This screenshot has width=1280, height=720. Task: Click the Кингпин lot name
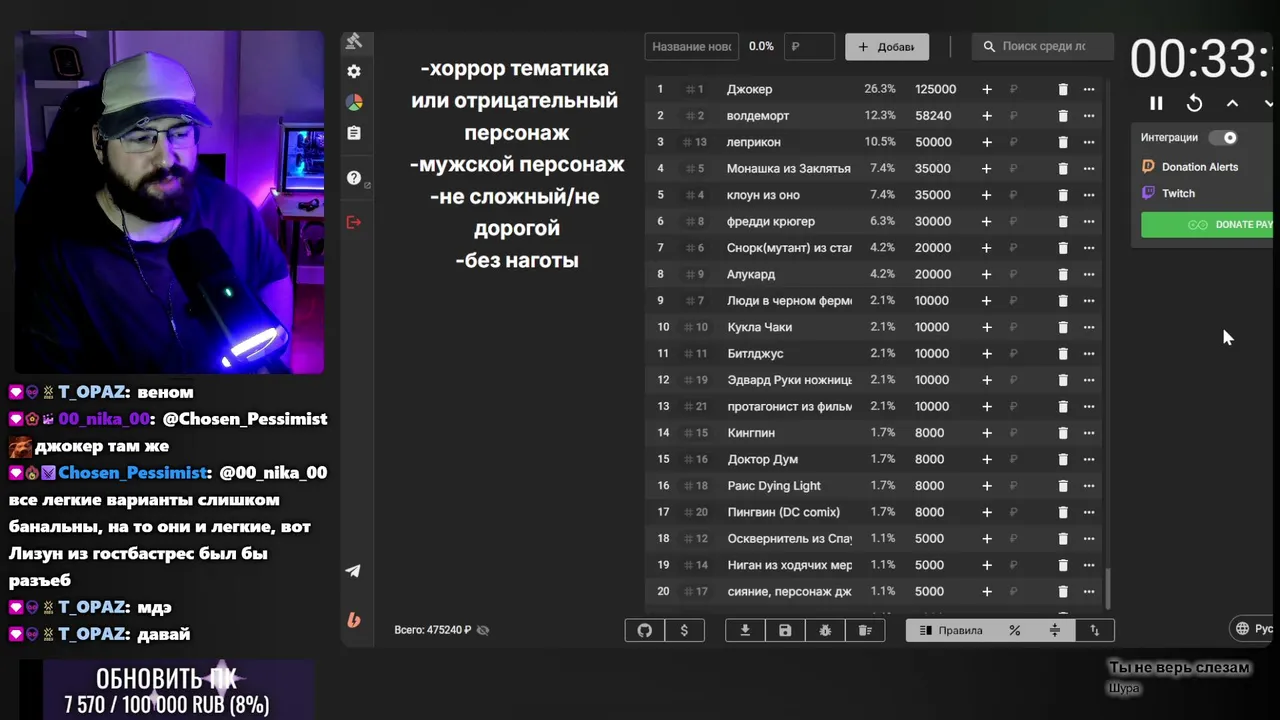pos(751,433)
